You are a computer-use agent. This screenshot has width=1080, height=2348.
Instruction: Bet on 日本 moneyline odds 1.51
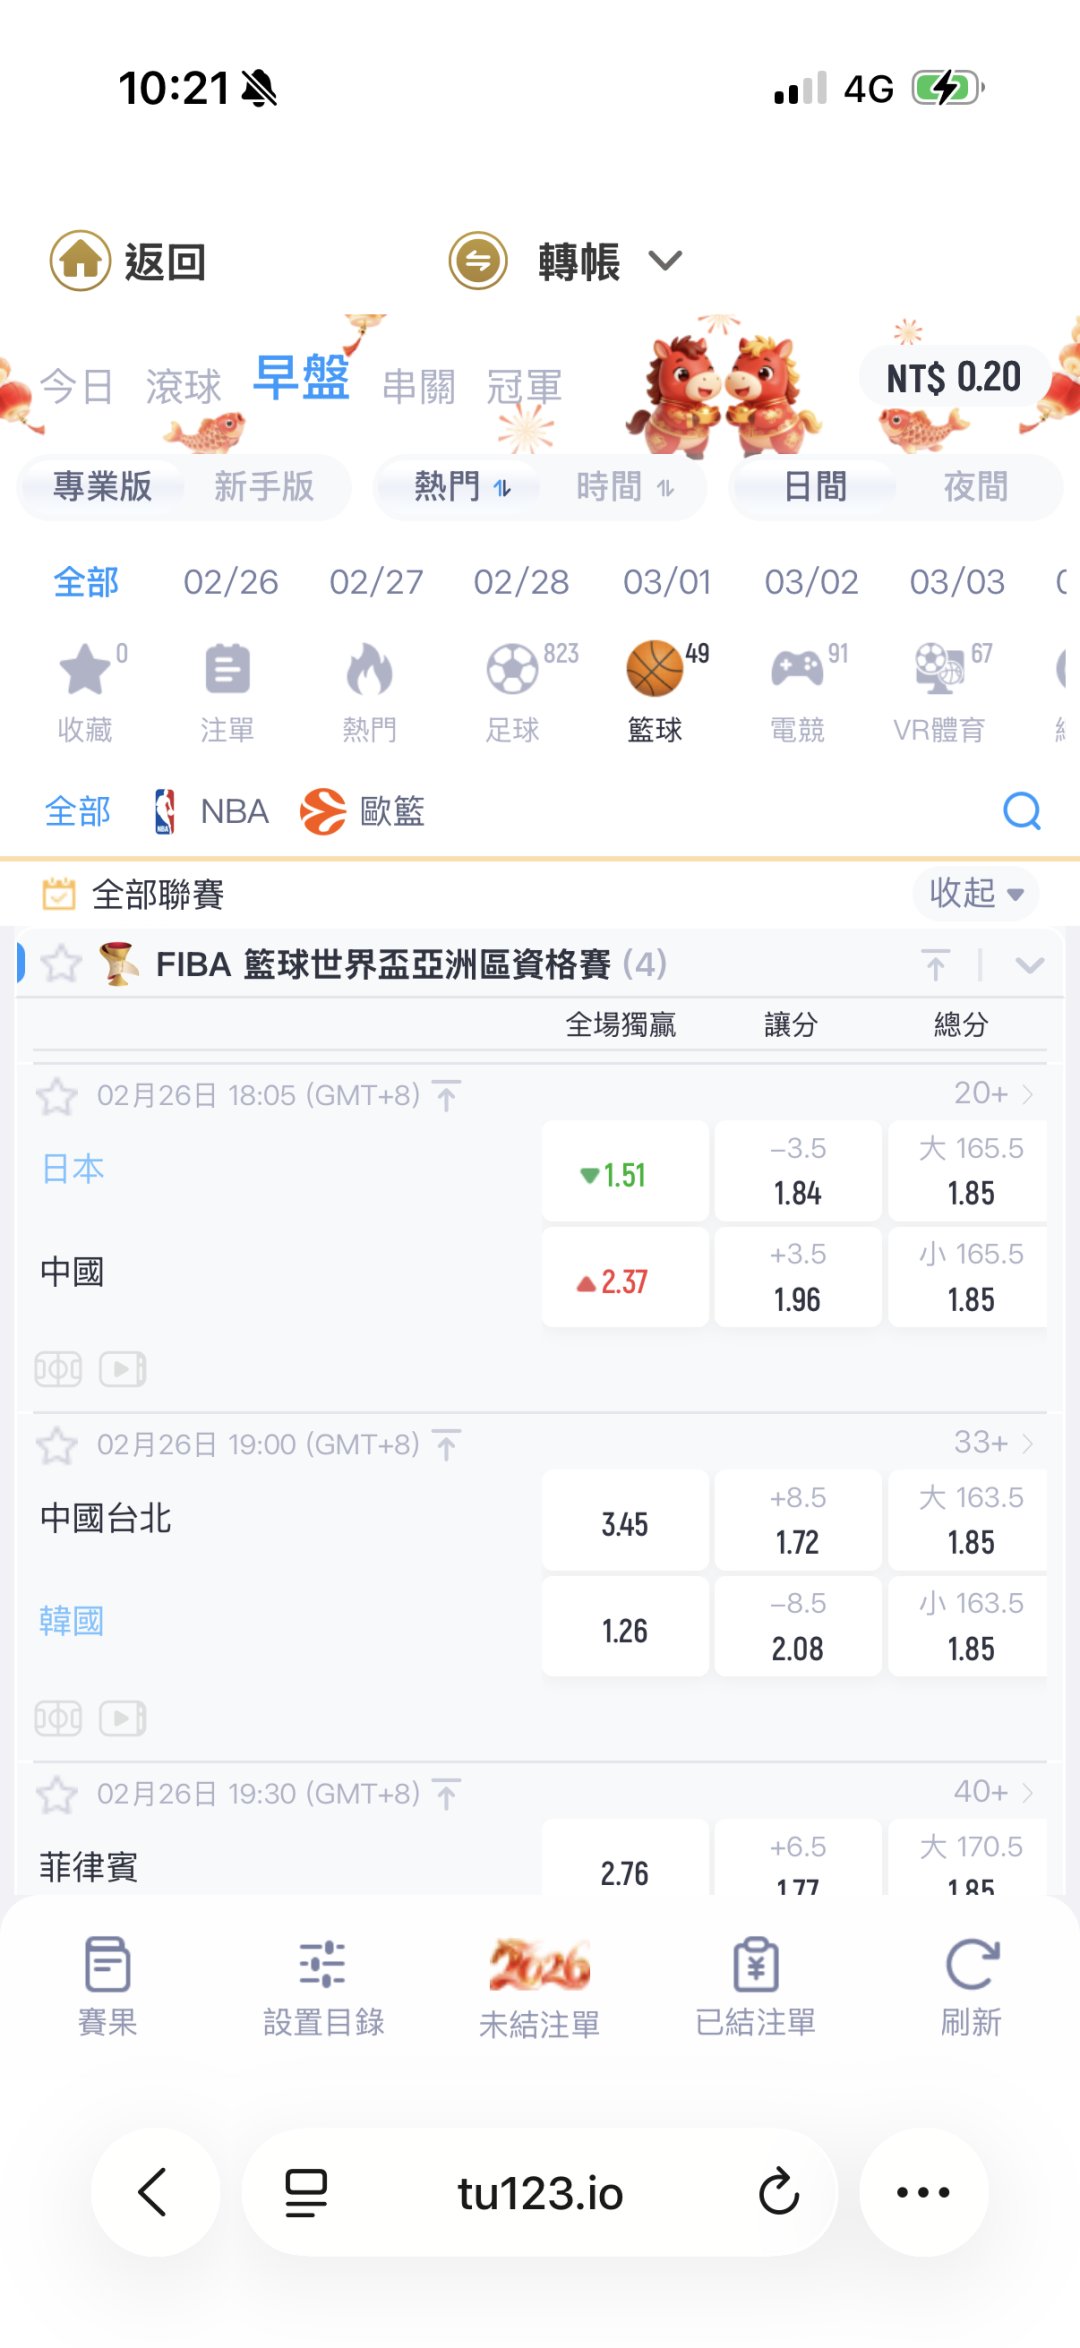tap(625, 1174)
